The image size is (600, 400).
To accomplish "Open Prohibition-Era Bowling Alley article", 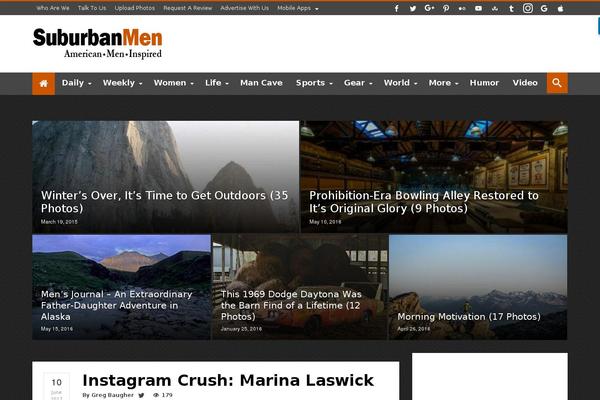I will [x=424, y=202].
